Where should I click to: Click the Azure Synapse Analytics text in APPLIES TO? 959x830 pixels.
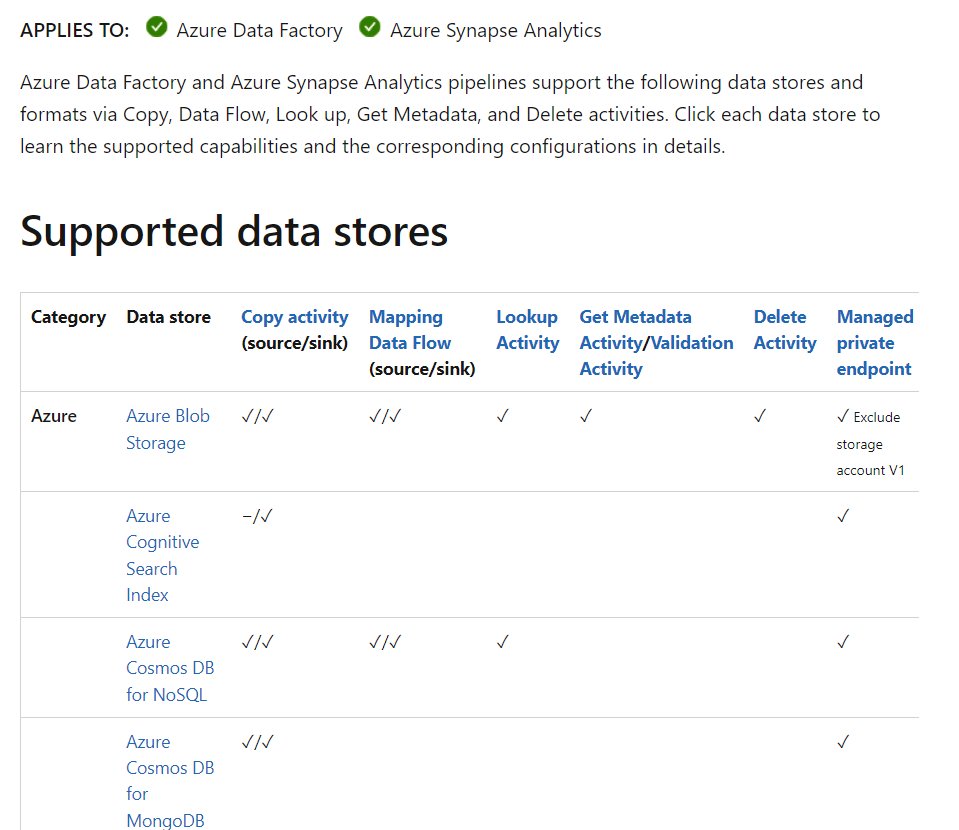tap(496, 30)
